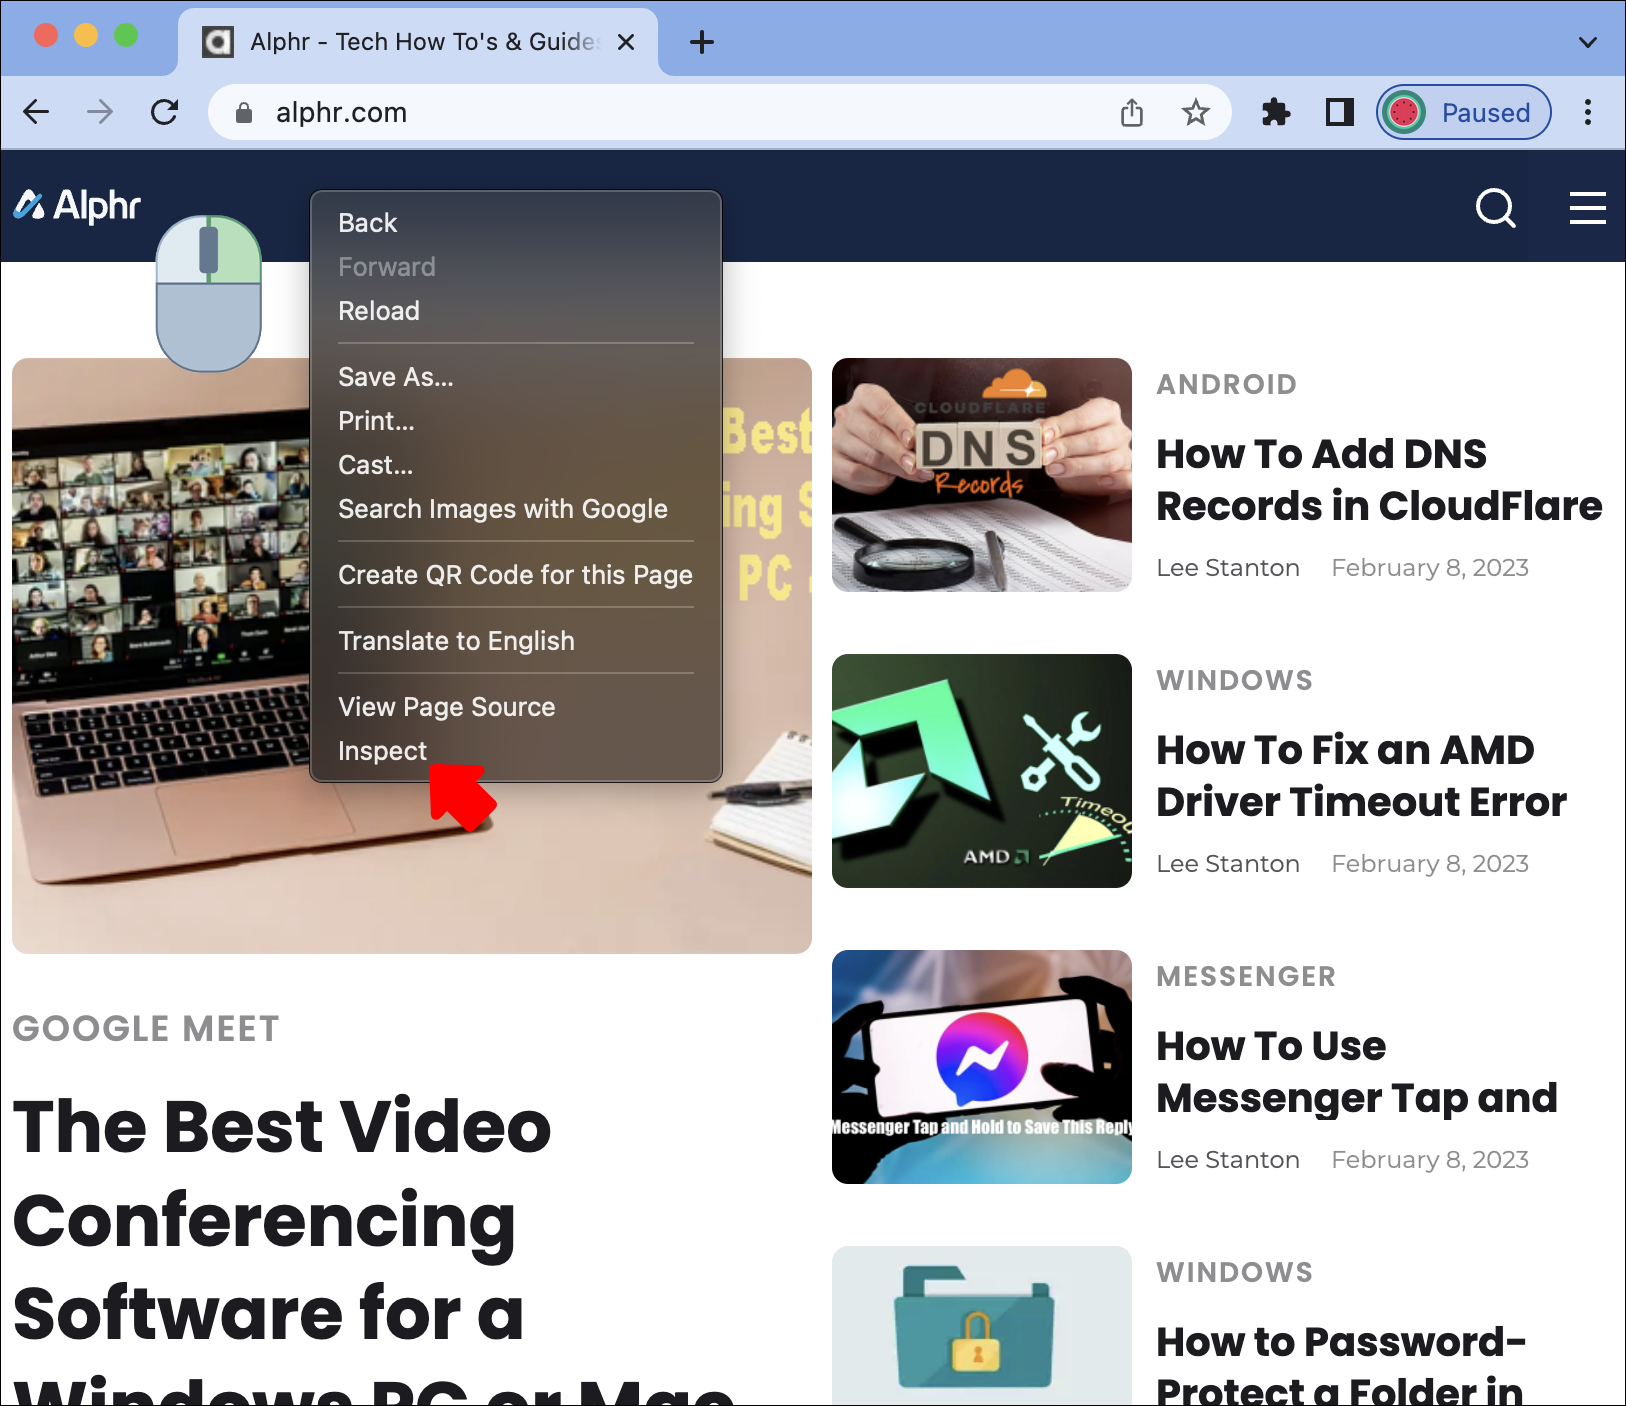Select View Page Source
Image resolution: width=1626 pixels, height=1406 pixels.
pos(516,707)
